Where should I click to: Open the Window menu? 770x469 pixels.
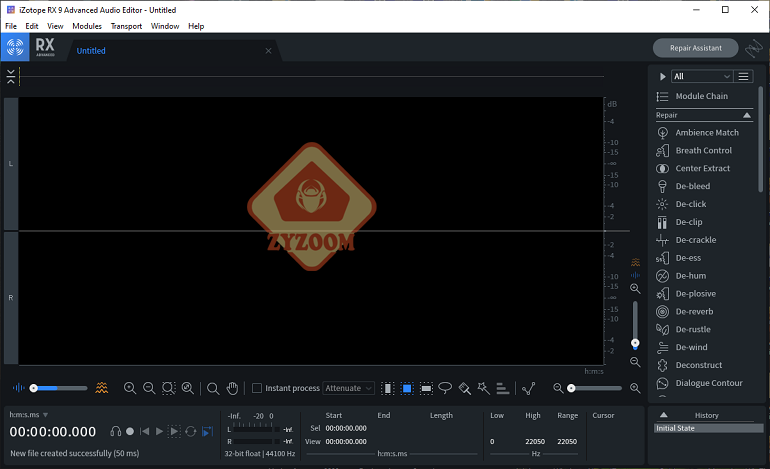[165, 26]
